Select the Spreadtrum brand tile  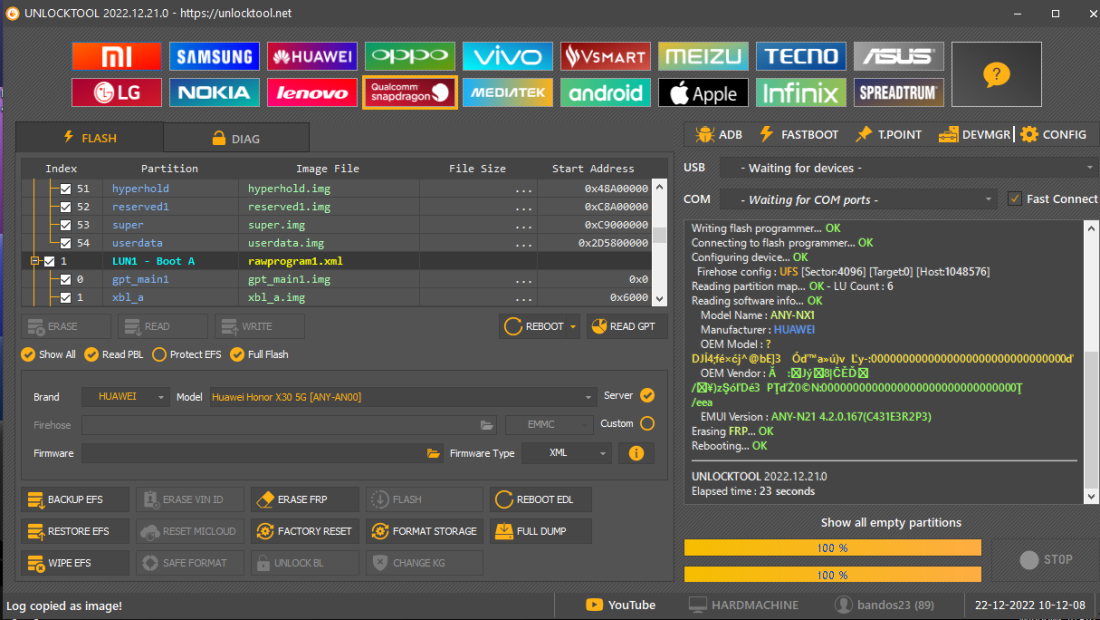pyautogui.click(x=899, y=93)
